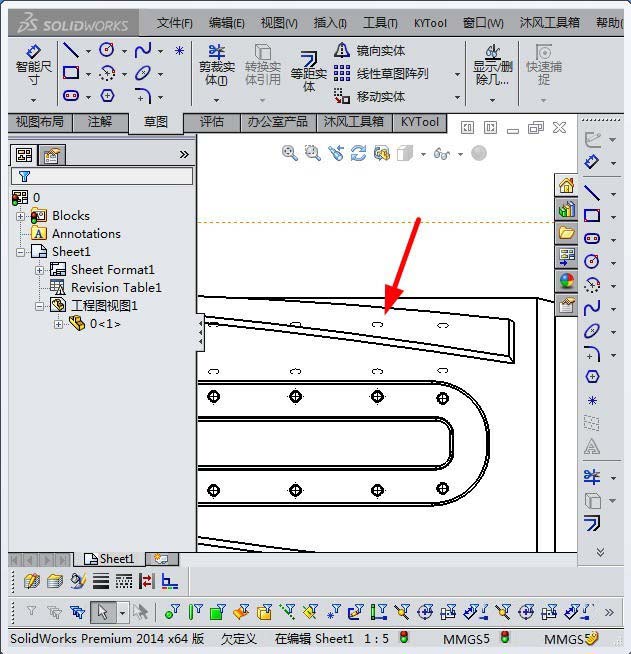Image resolution: width=631 pixels, height=654 pixels.
Task: Collapse the 工程图视图1 node
Action: pyautogui.click(x=39, y=307)
